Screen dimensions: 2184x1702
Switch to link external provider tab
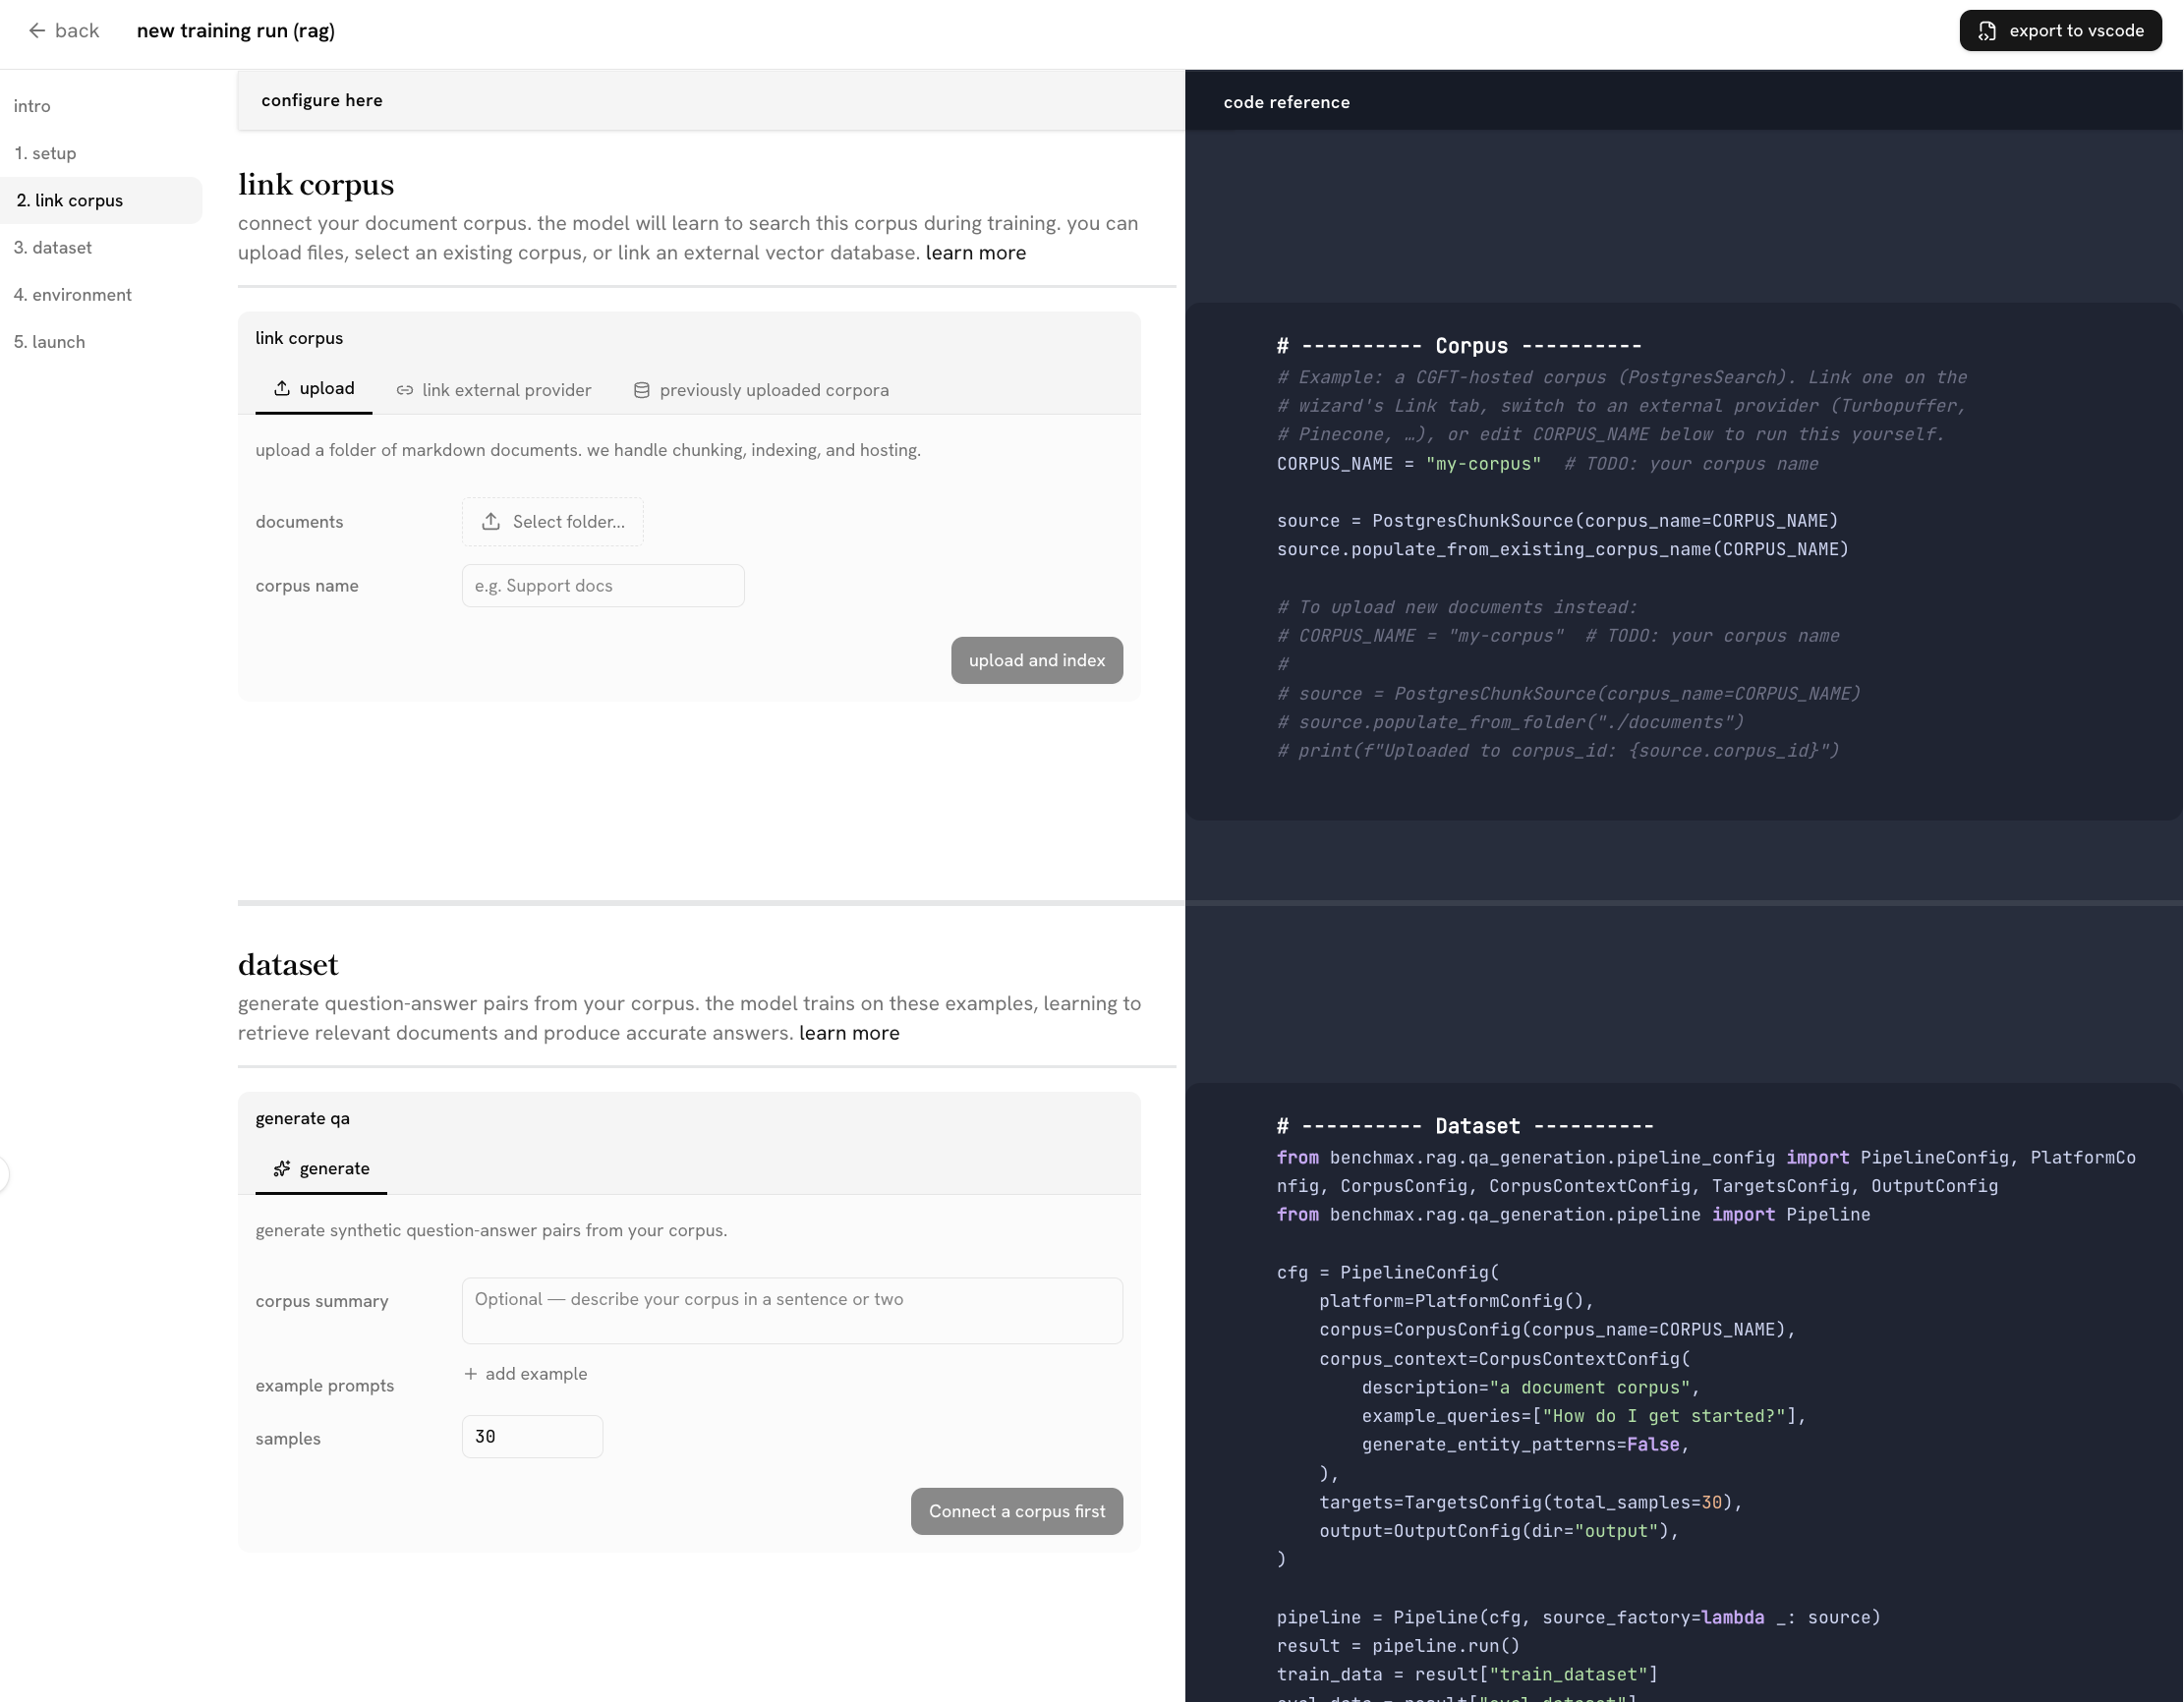point(494,390)
